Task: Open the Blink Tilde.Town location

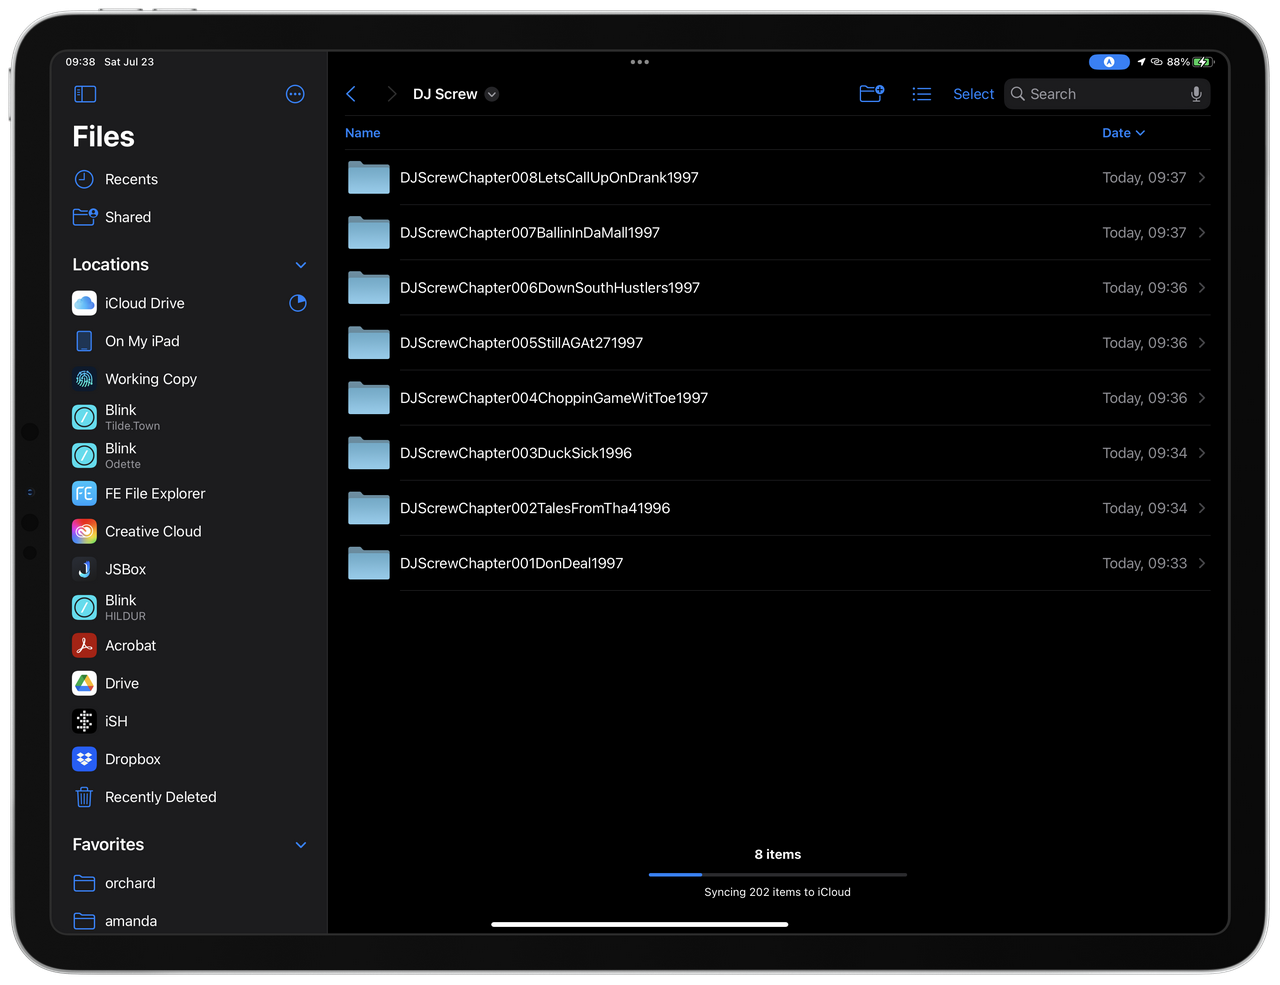Action: click(x=190, y=417)
